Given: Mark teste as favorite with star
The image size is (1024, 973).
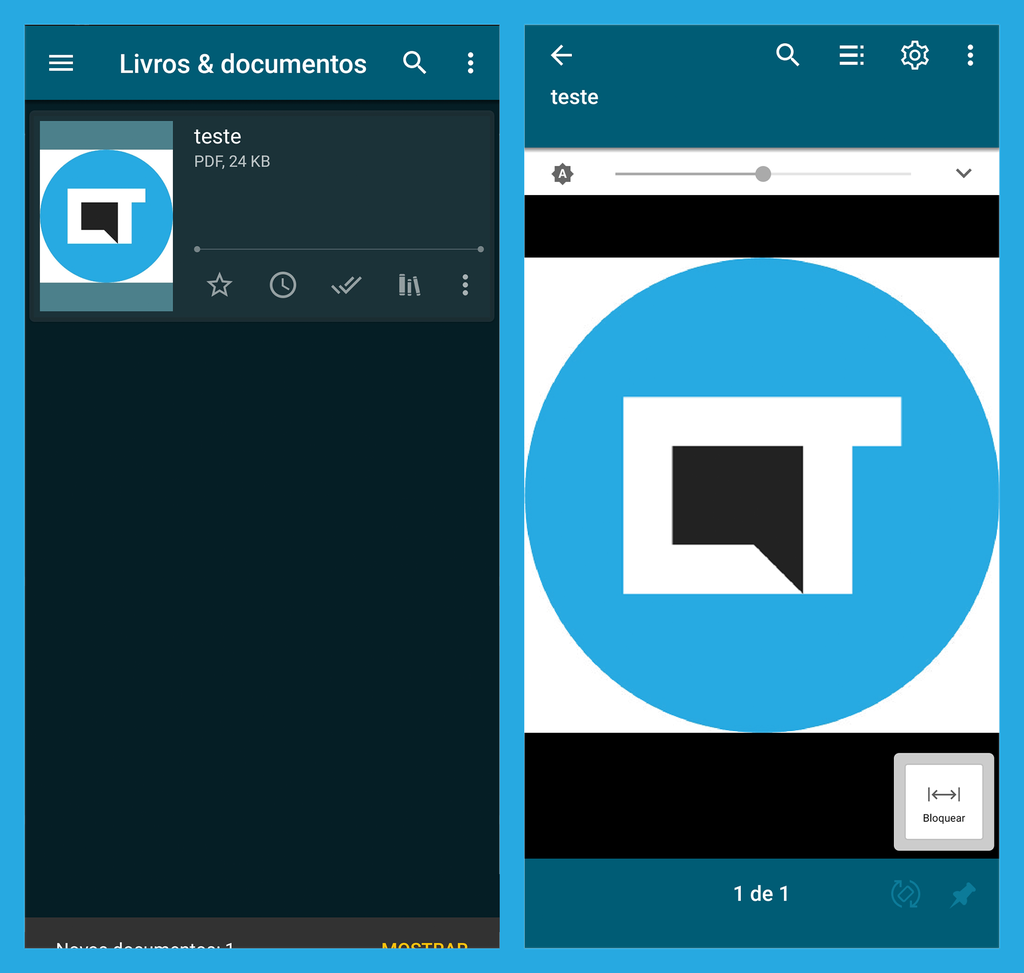Looking at the screenshot, I should pos(219,285).
